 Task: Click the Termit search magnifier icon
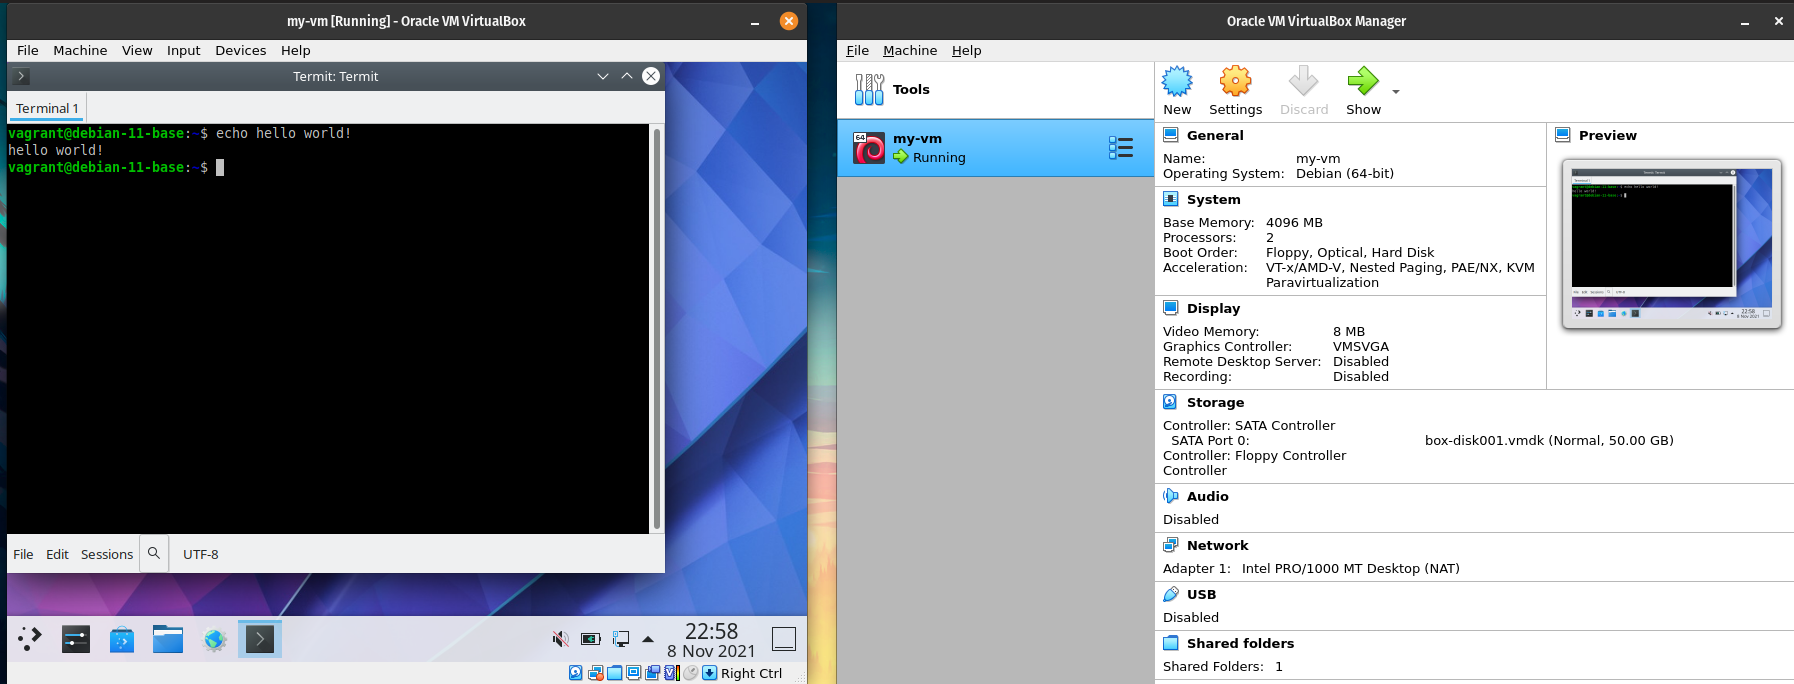click(154, 553)
